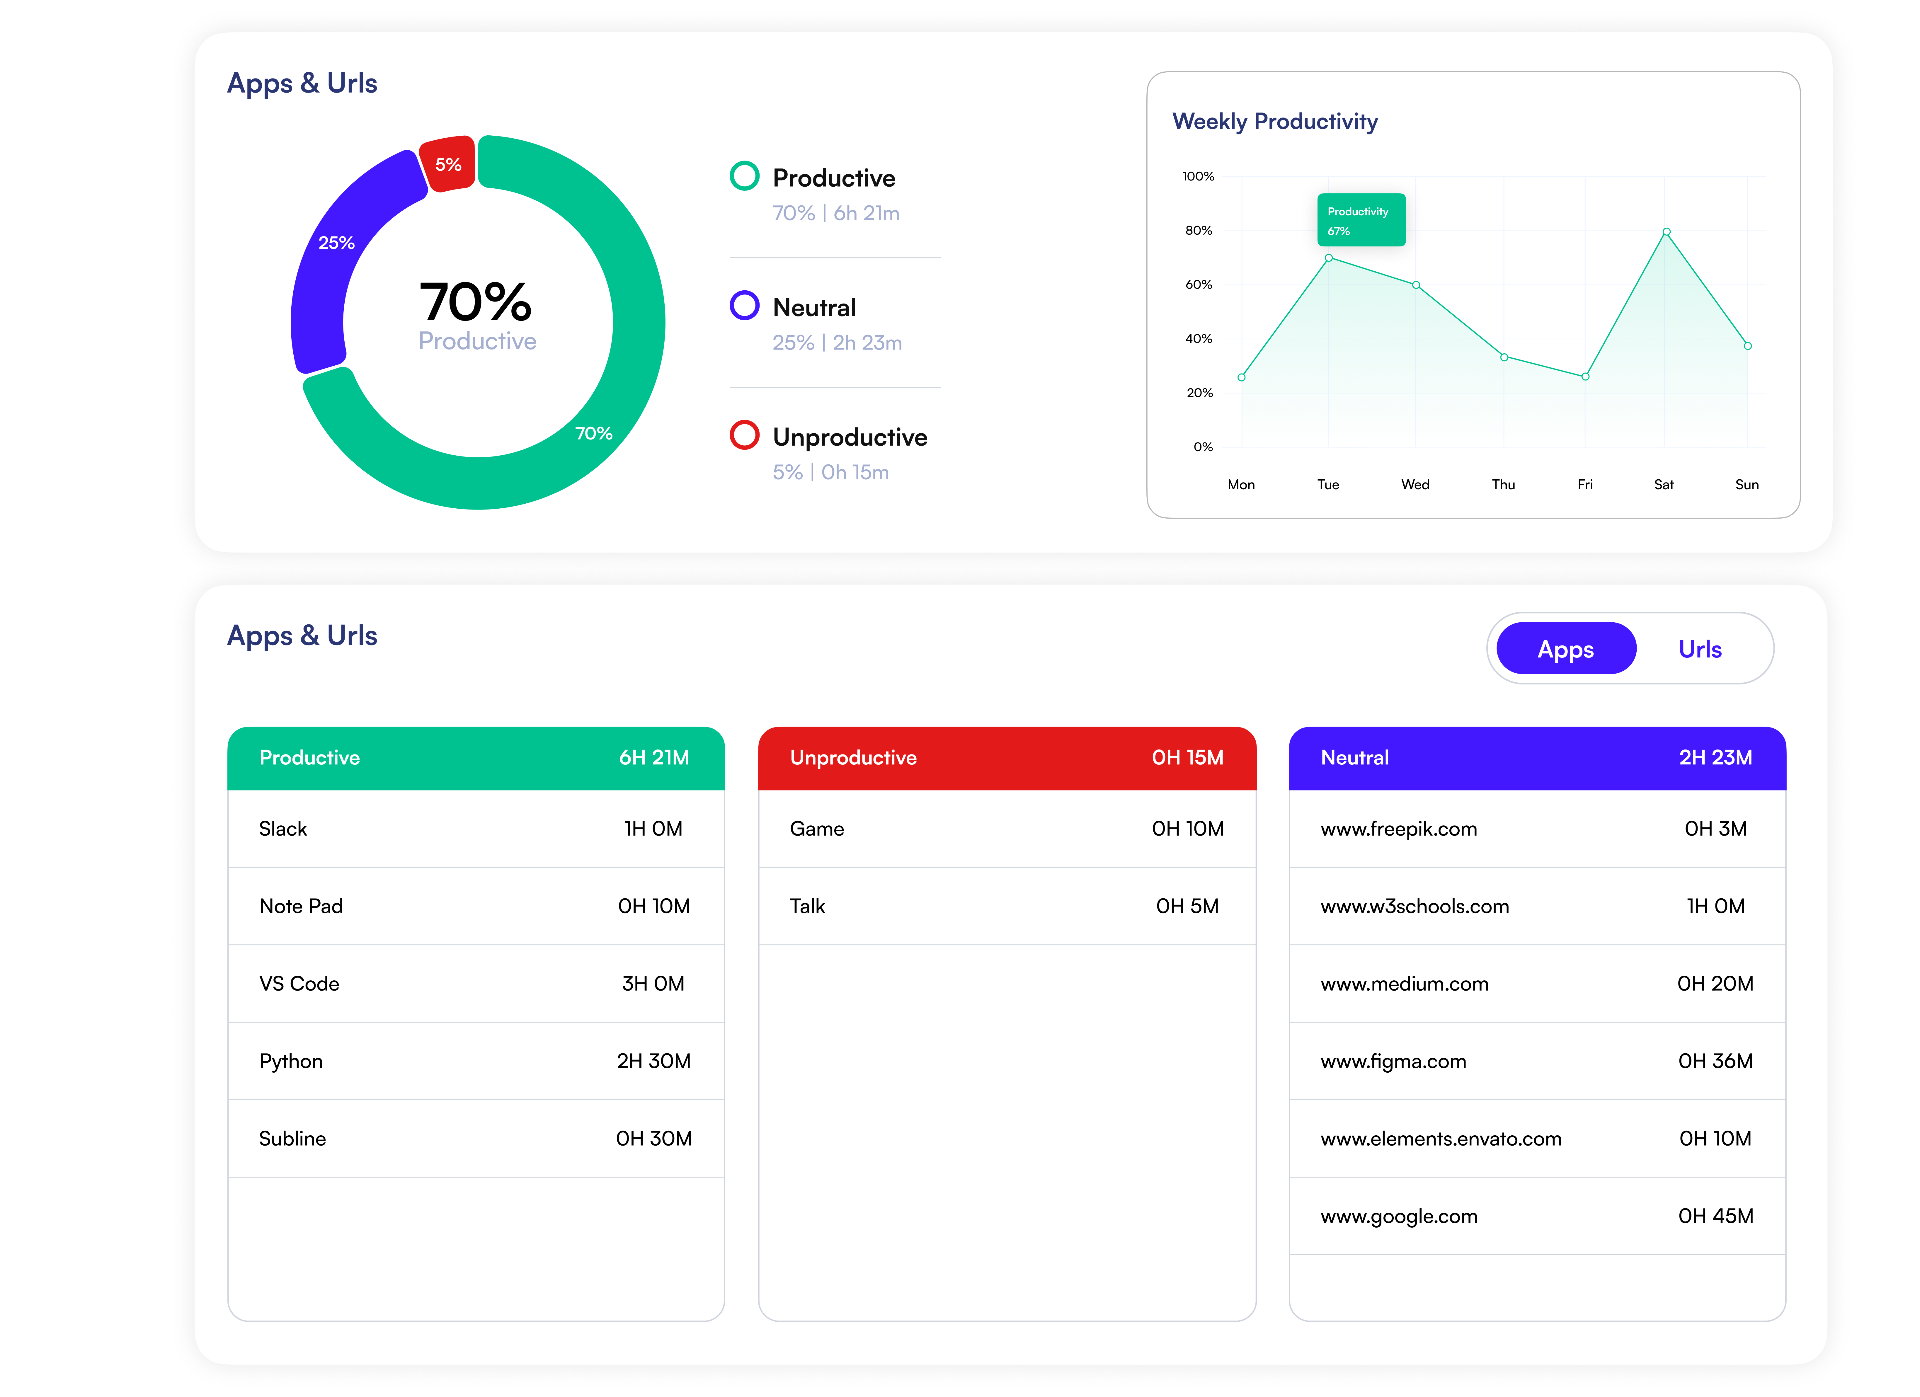This screenshot has height=1397, width=1920.
Task: Select the Game row
Action: (1007, 829)
